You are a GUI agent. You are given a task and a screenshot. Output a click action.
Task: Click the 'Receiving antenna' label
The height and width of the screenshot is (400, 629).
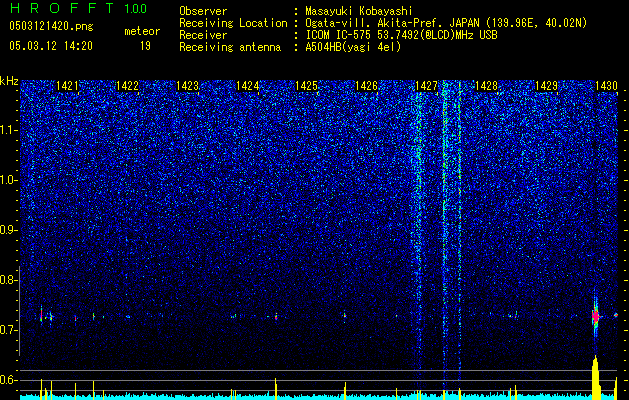pyautogui.click(x=230, y=47)
